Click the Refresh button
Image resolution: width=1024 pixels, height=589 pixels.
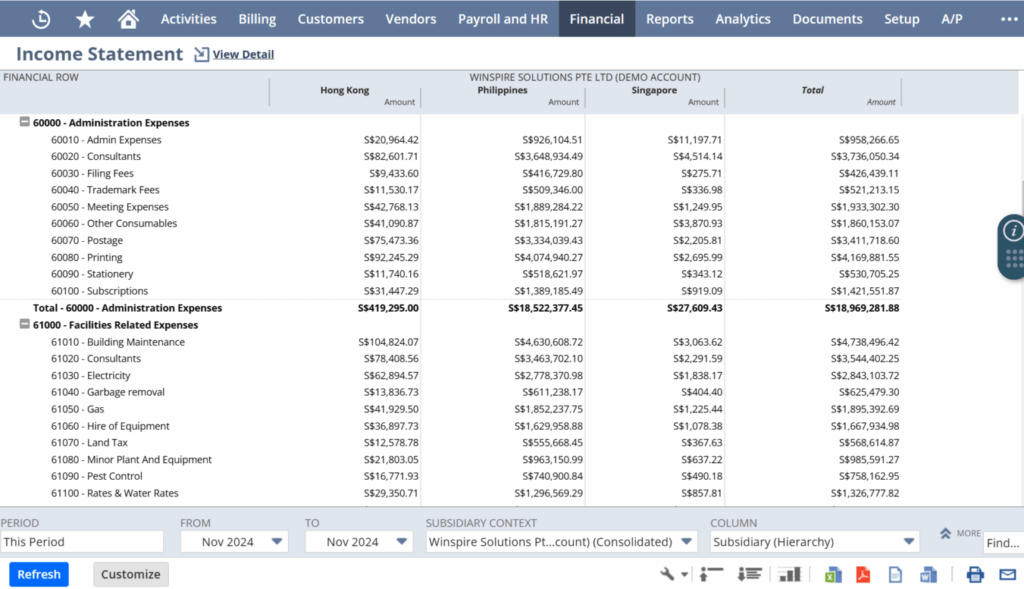39,574
